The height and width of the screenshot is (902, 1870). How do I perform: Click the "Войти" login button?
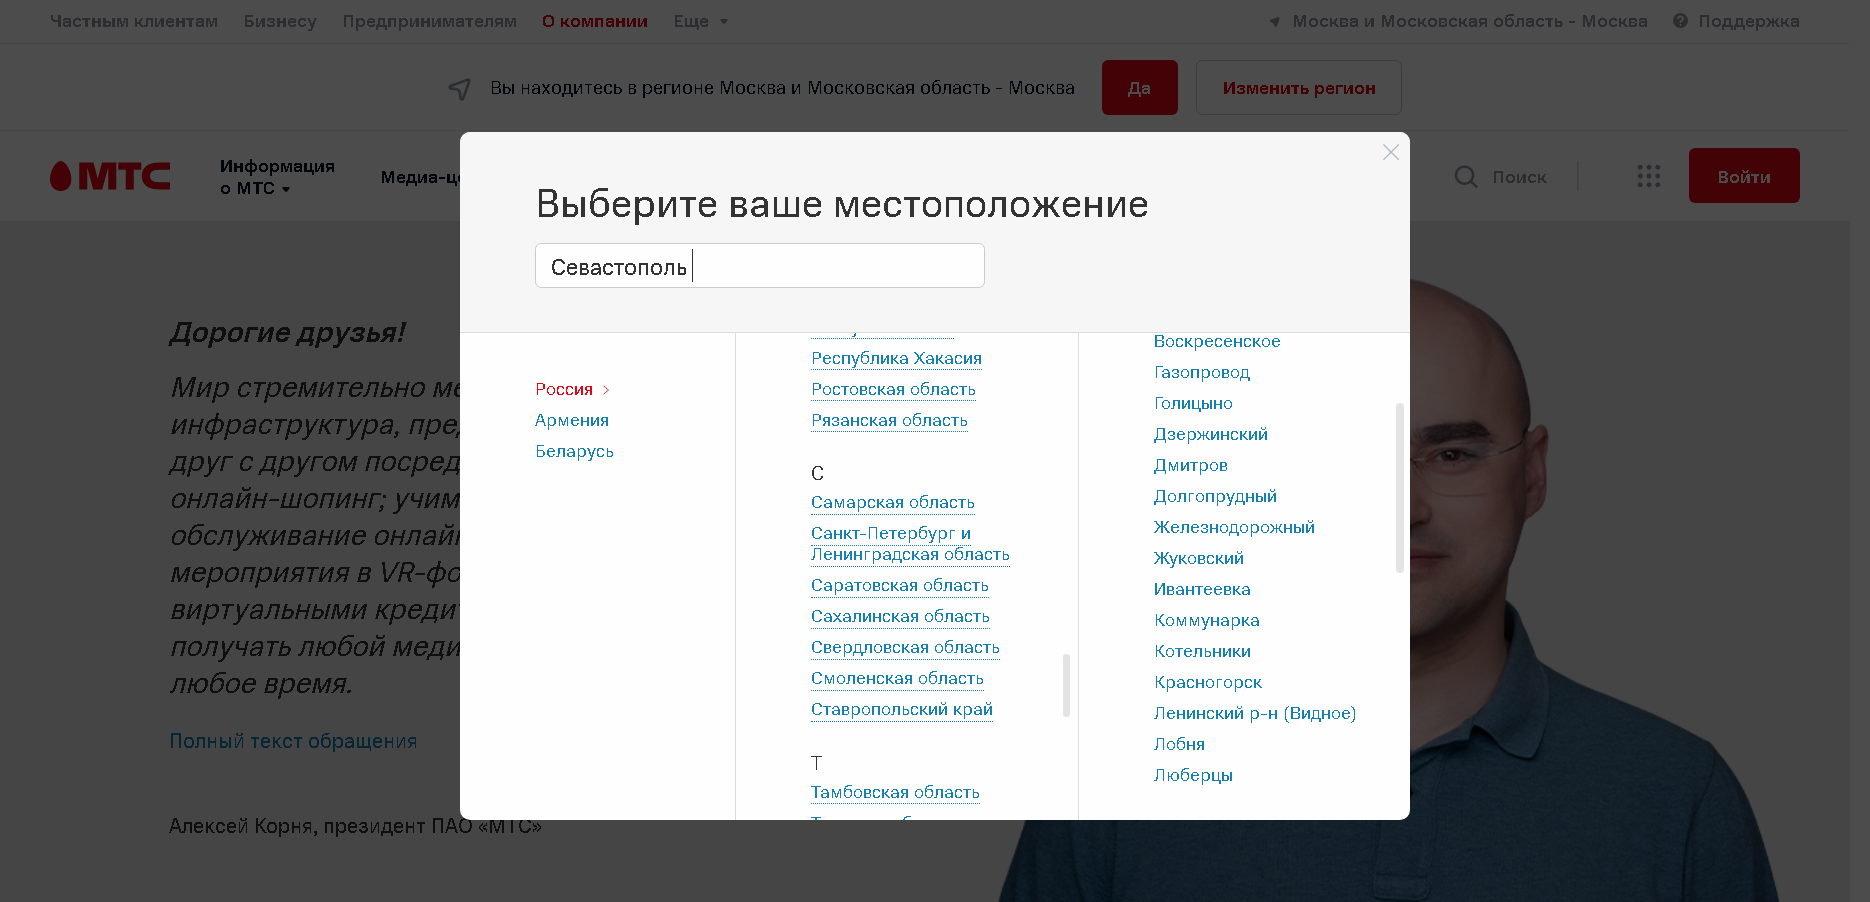[x=1743, y=176]
